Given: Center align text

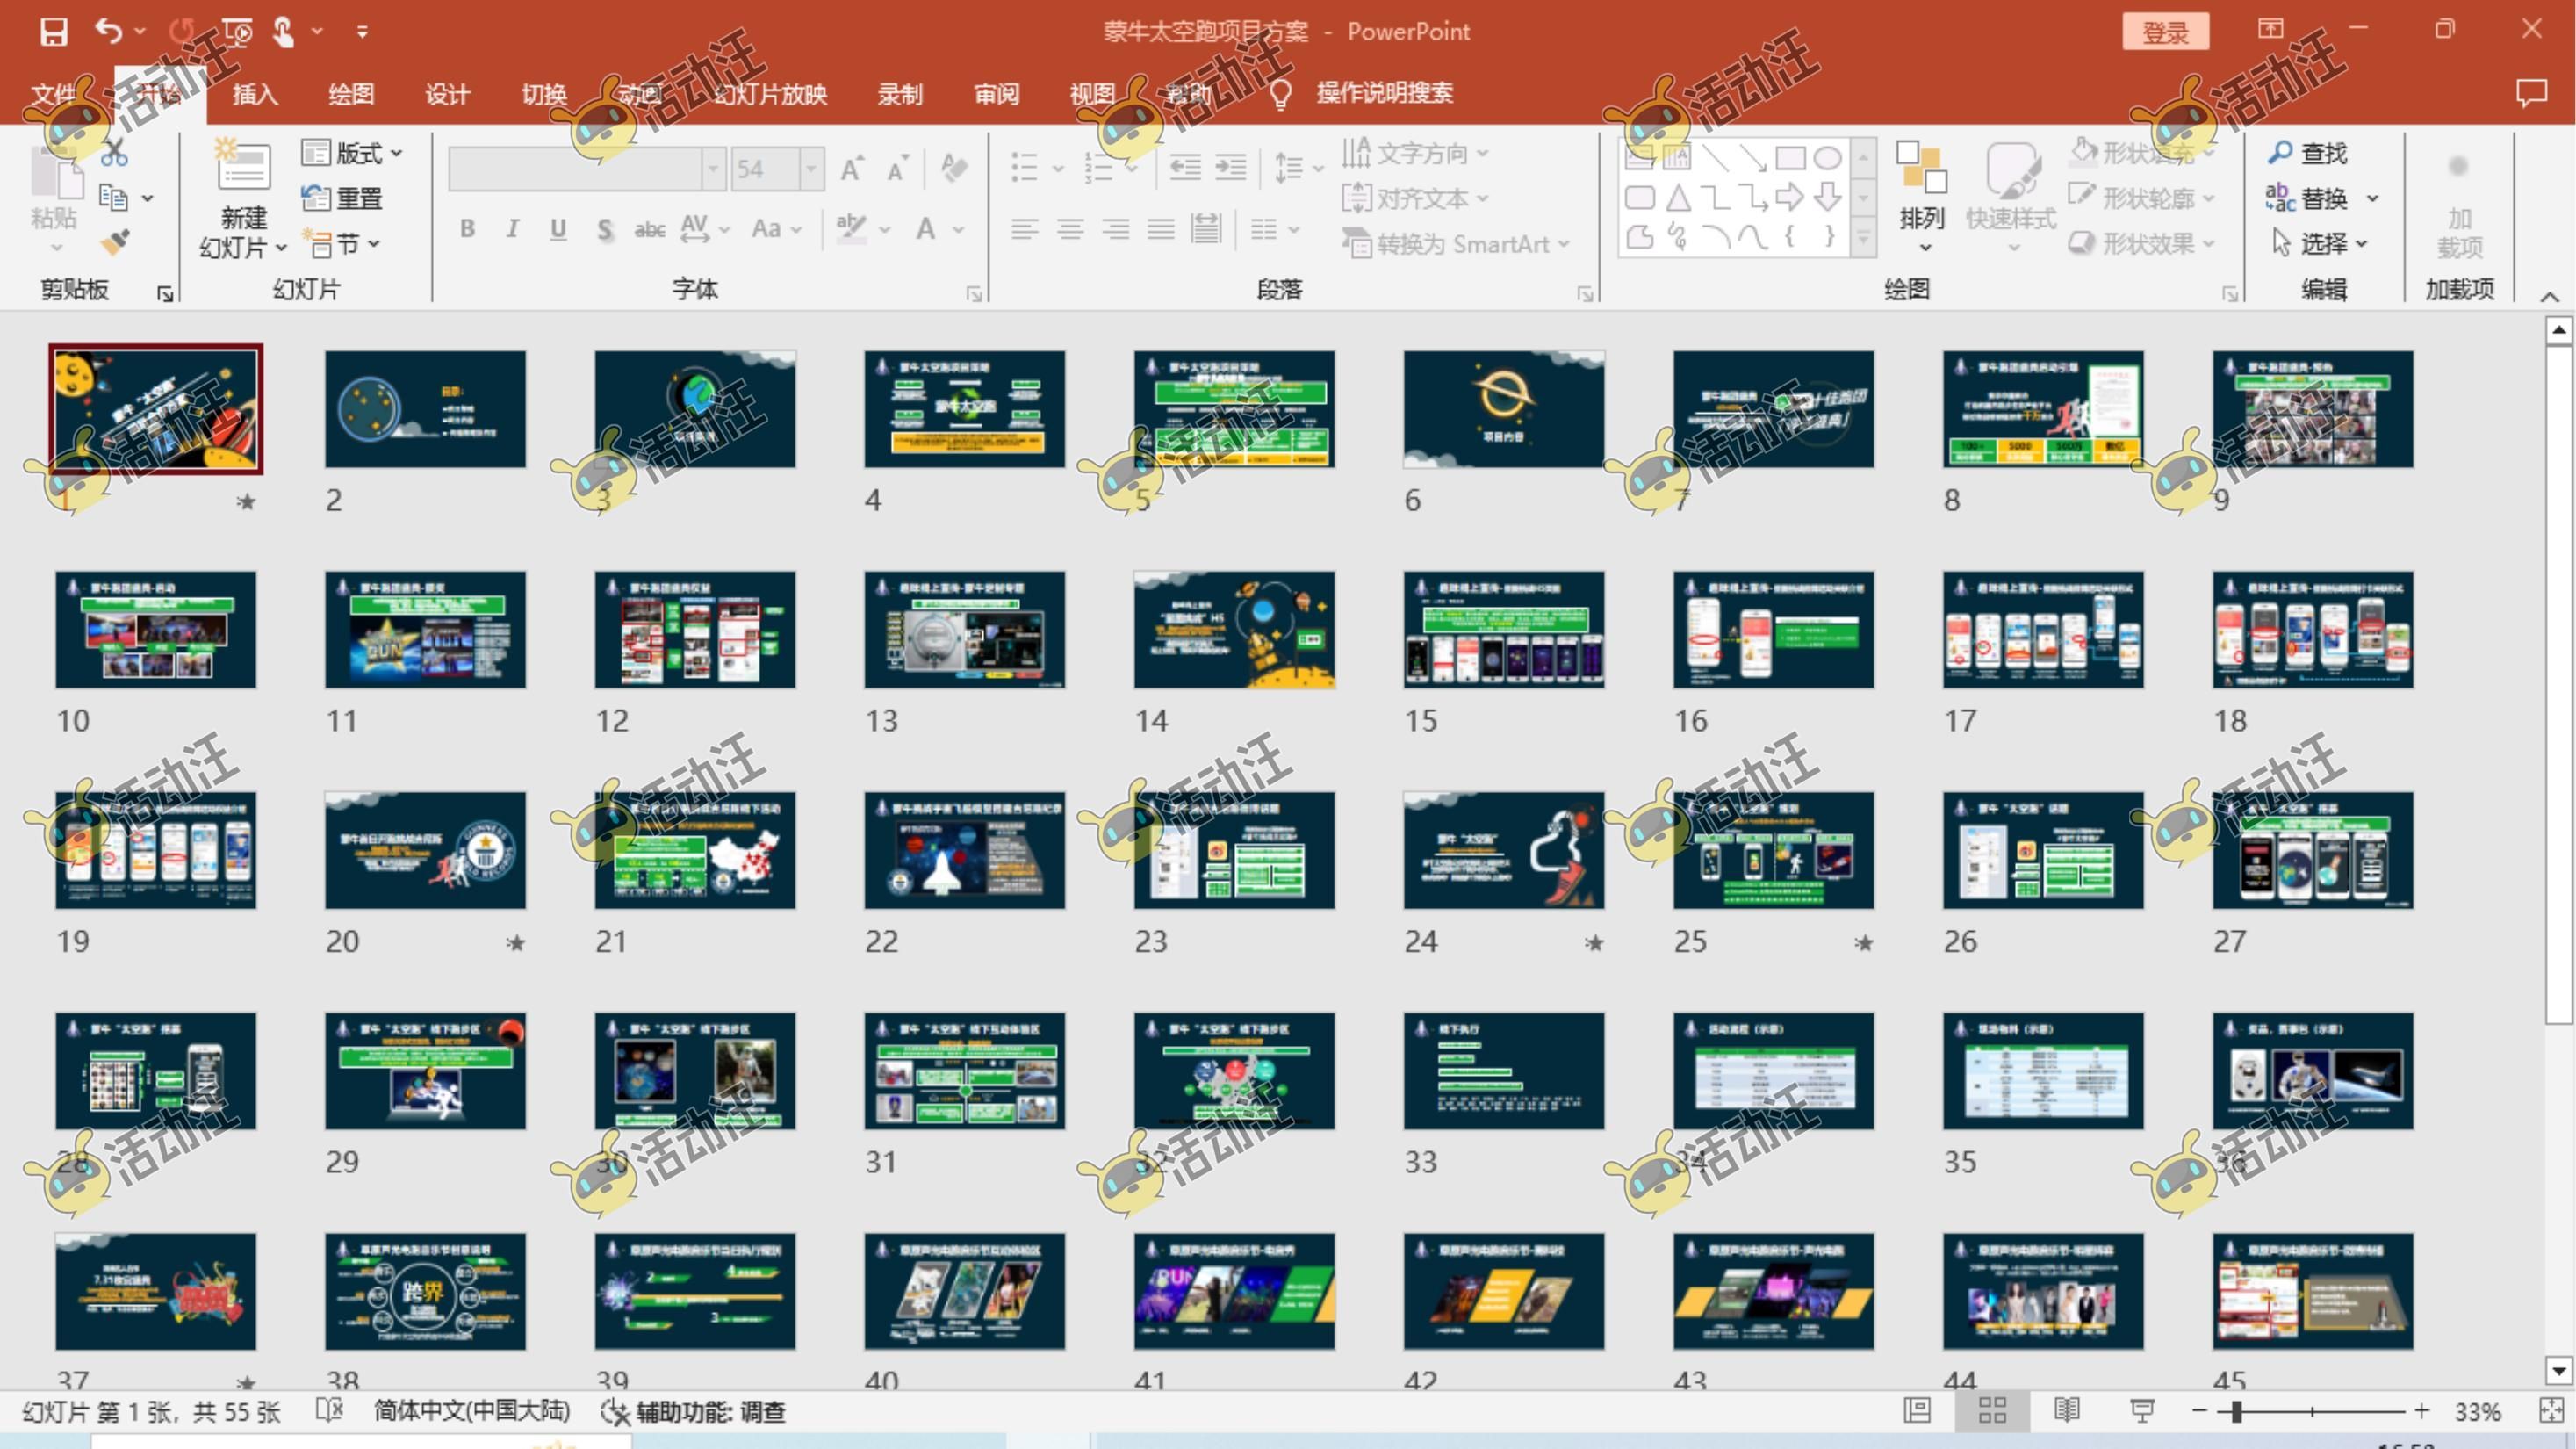Looking at the screenshot, I should pyautogui.click(x=1070, y=229).
